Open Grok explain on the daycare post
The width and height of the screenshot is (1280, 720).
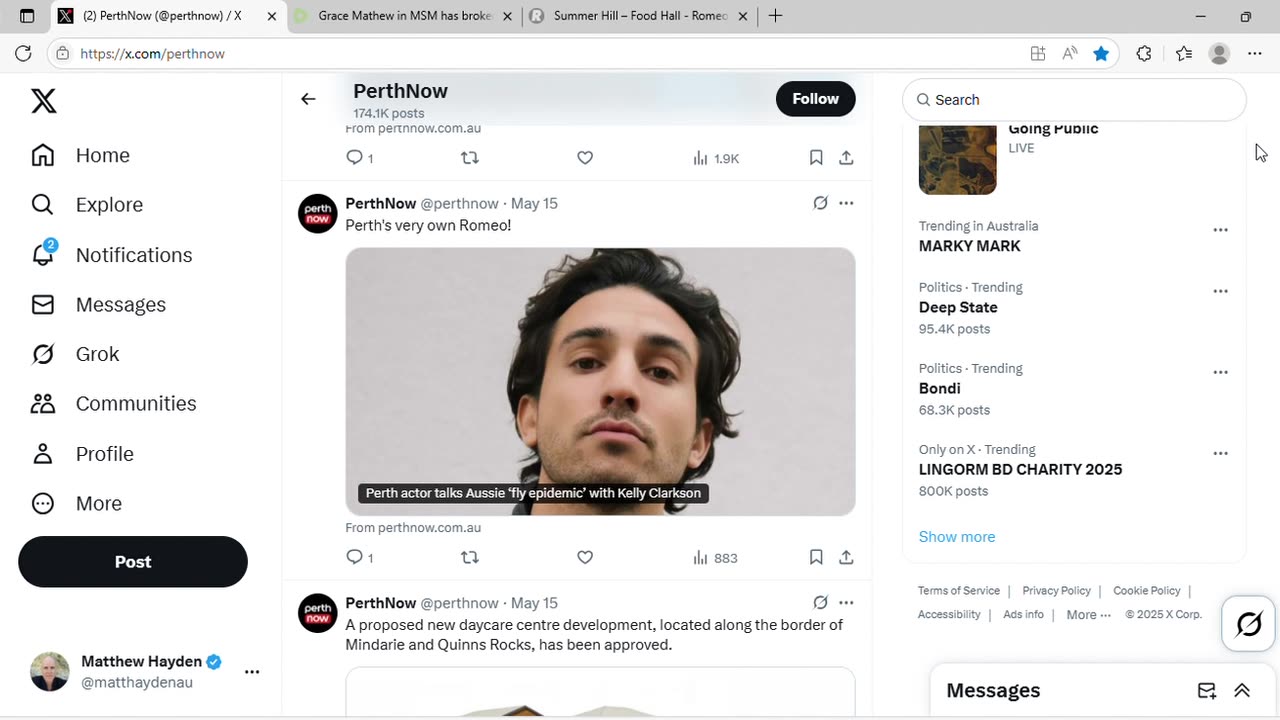click(x=820, y=603)
